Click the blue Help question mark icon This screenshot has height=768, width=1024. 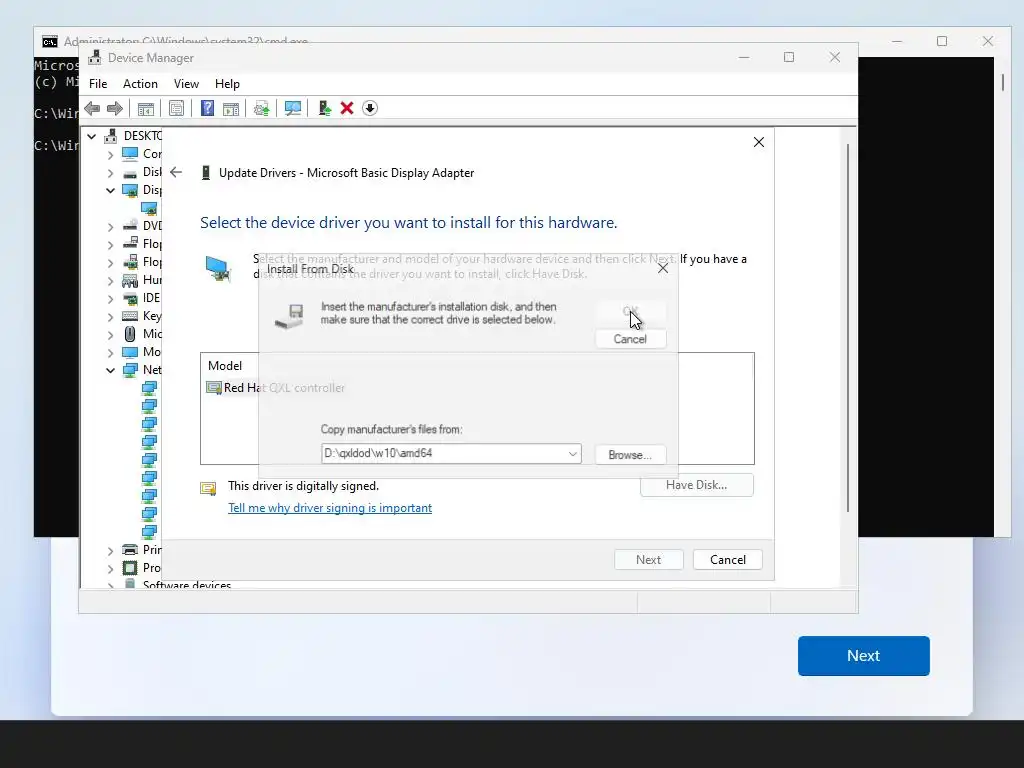207,108
